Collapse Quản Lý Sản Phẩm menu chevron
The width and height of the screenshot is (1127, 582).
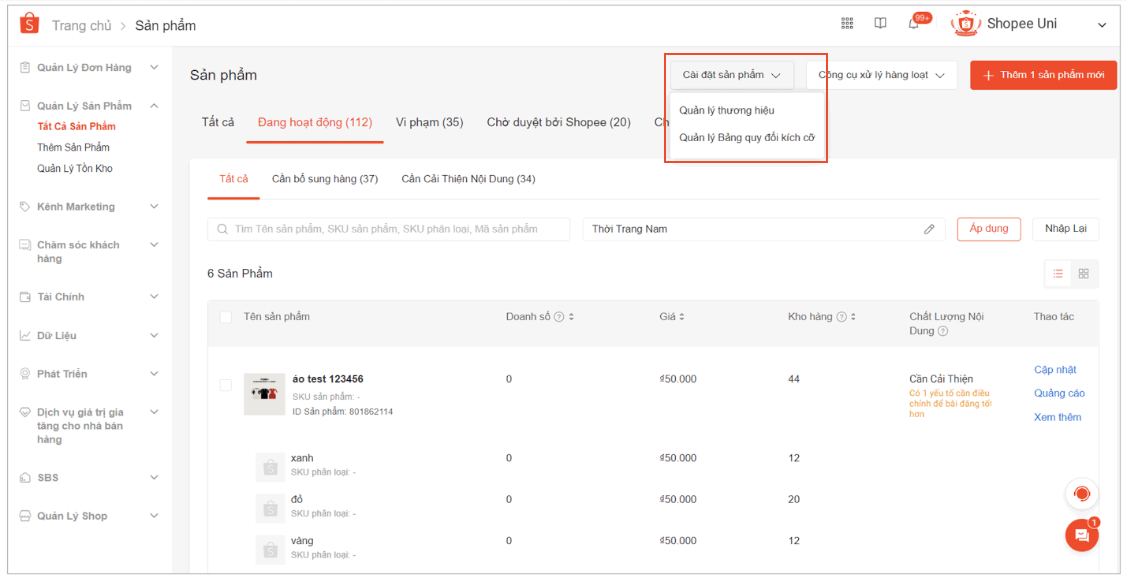[x=154, y=106]
